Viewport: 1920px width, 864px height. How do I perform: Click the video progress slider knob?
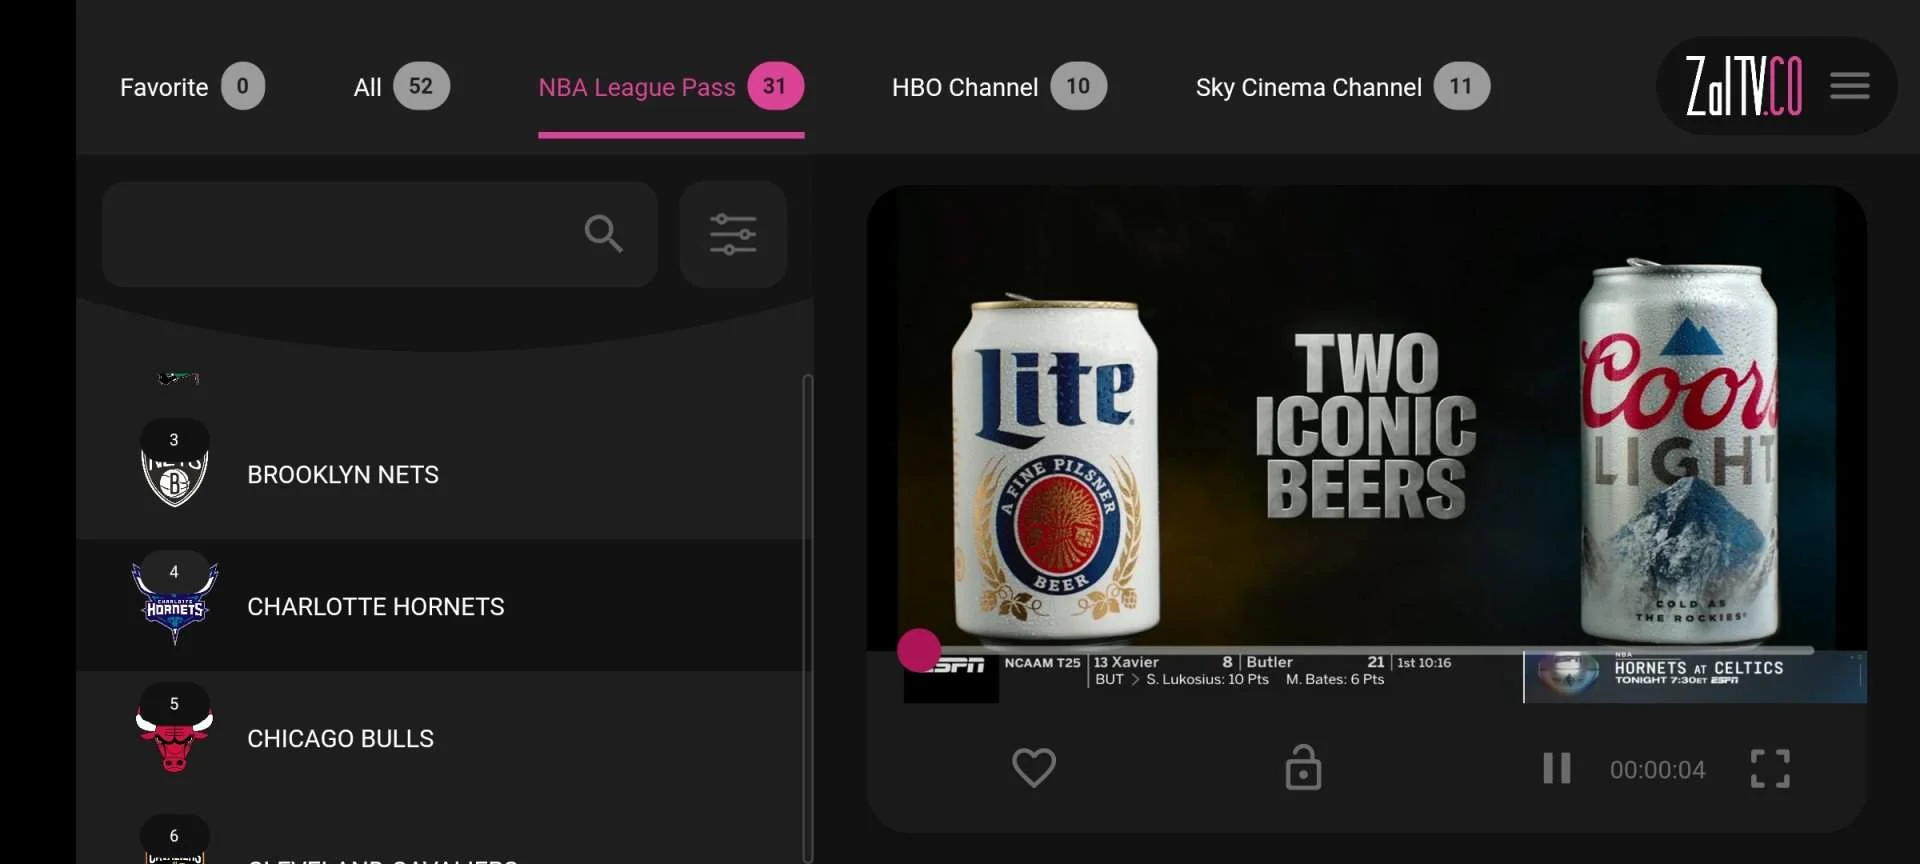coord(919,650)
